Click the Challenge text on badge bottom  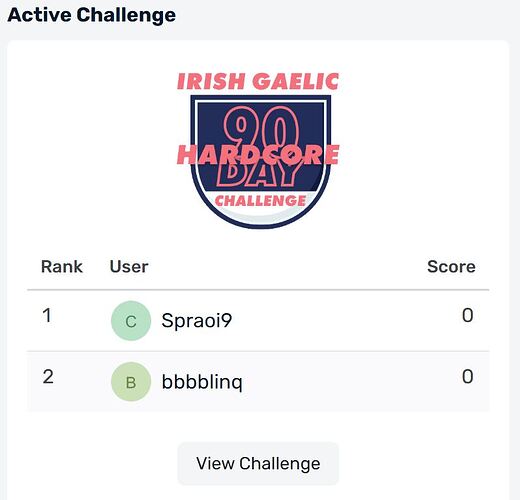[x=260, y=201]
